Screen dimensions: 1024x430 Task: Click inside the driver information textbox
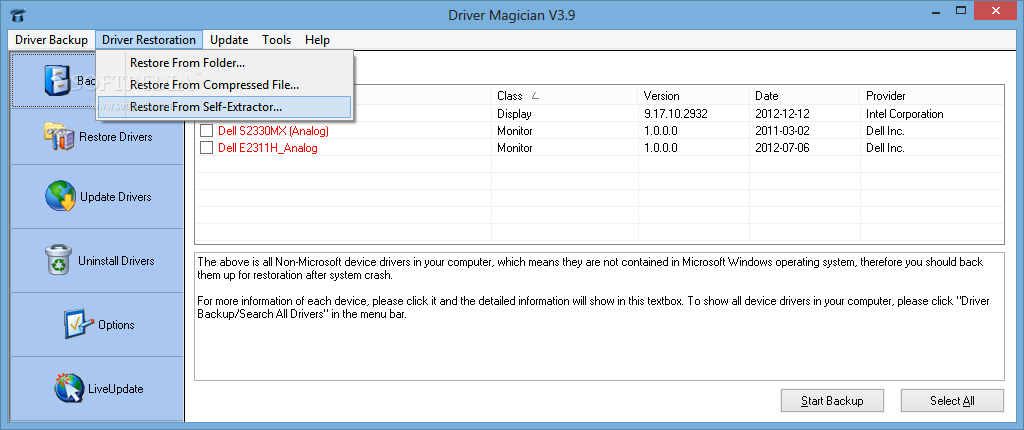point(600,316)
